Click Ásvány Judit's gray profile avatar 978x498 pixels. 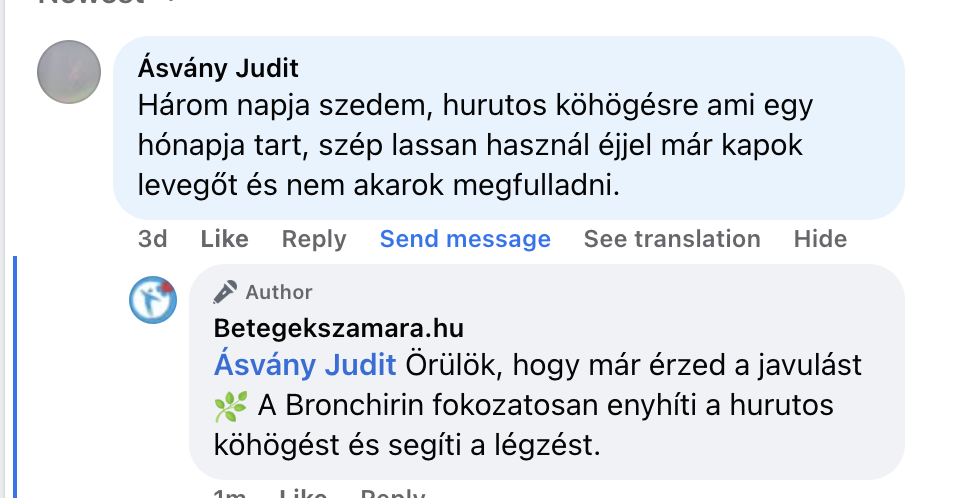click(69, 72)
